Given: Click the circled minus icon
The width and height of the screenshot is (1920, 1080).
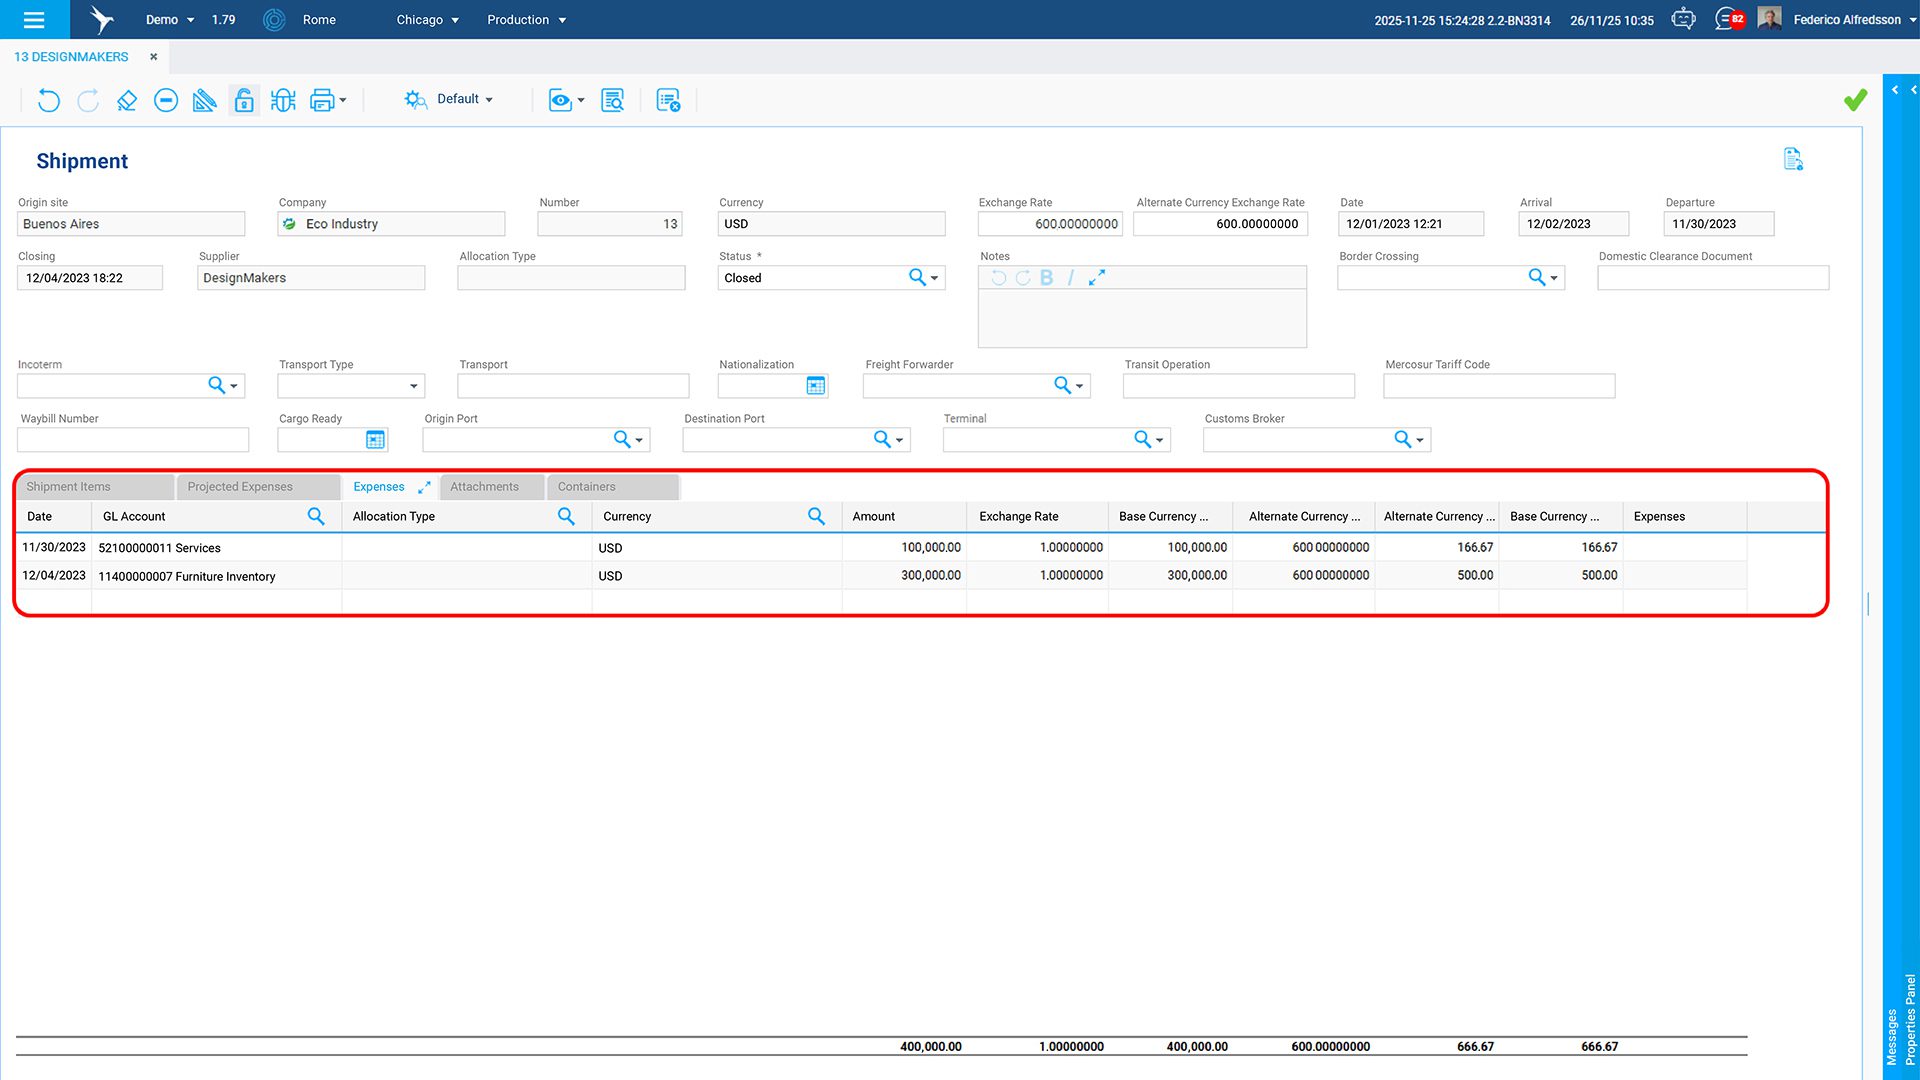Looking at the screenshot, I should point(166,100).
